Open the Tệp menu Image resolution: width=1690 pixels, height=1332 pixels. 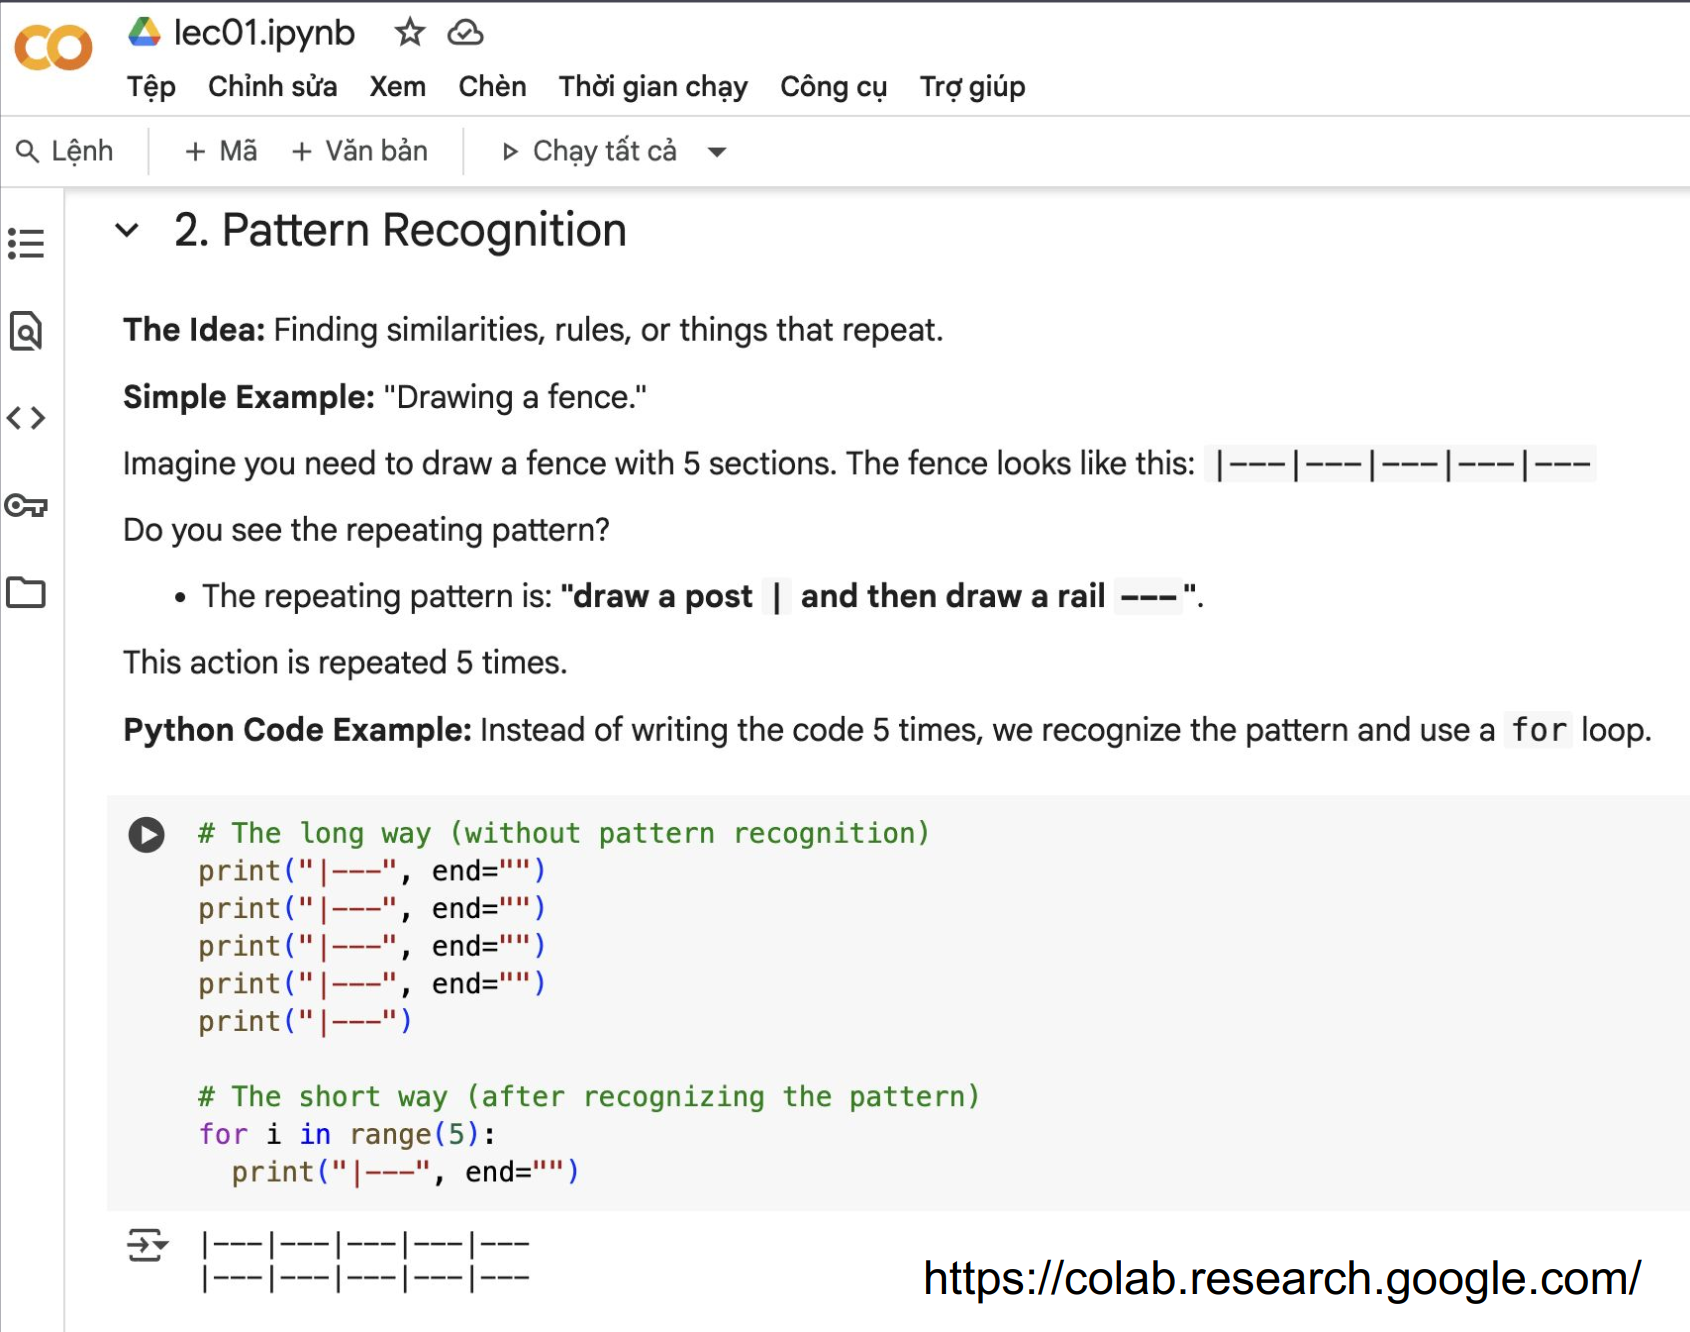pyautogui.click(x=150, y=87)
